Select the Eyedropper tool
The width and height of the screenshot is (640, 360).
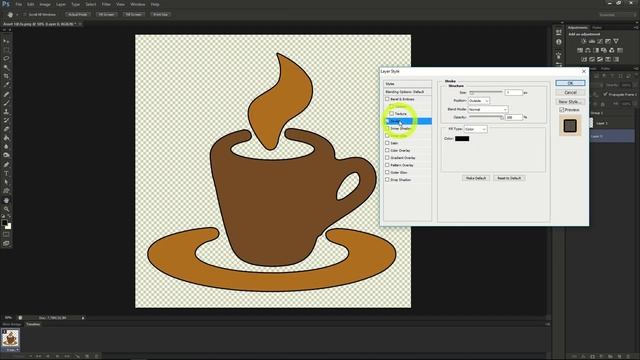pyautogui.click(x=6, y=84)
